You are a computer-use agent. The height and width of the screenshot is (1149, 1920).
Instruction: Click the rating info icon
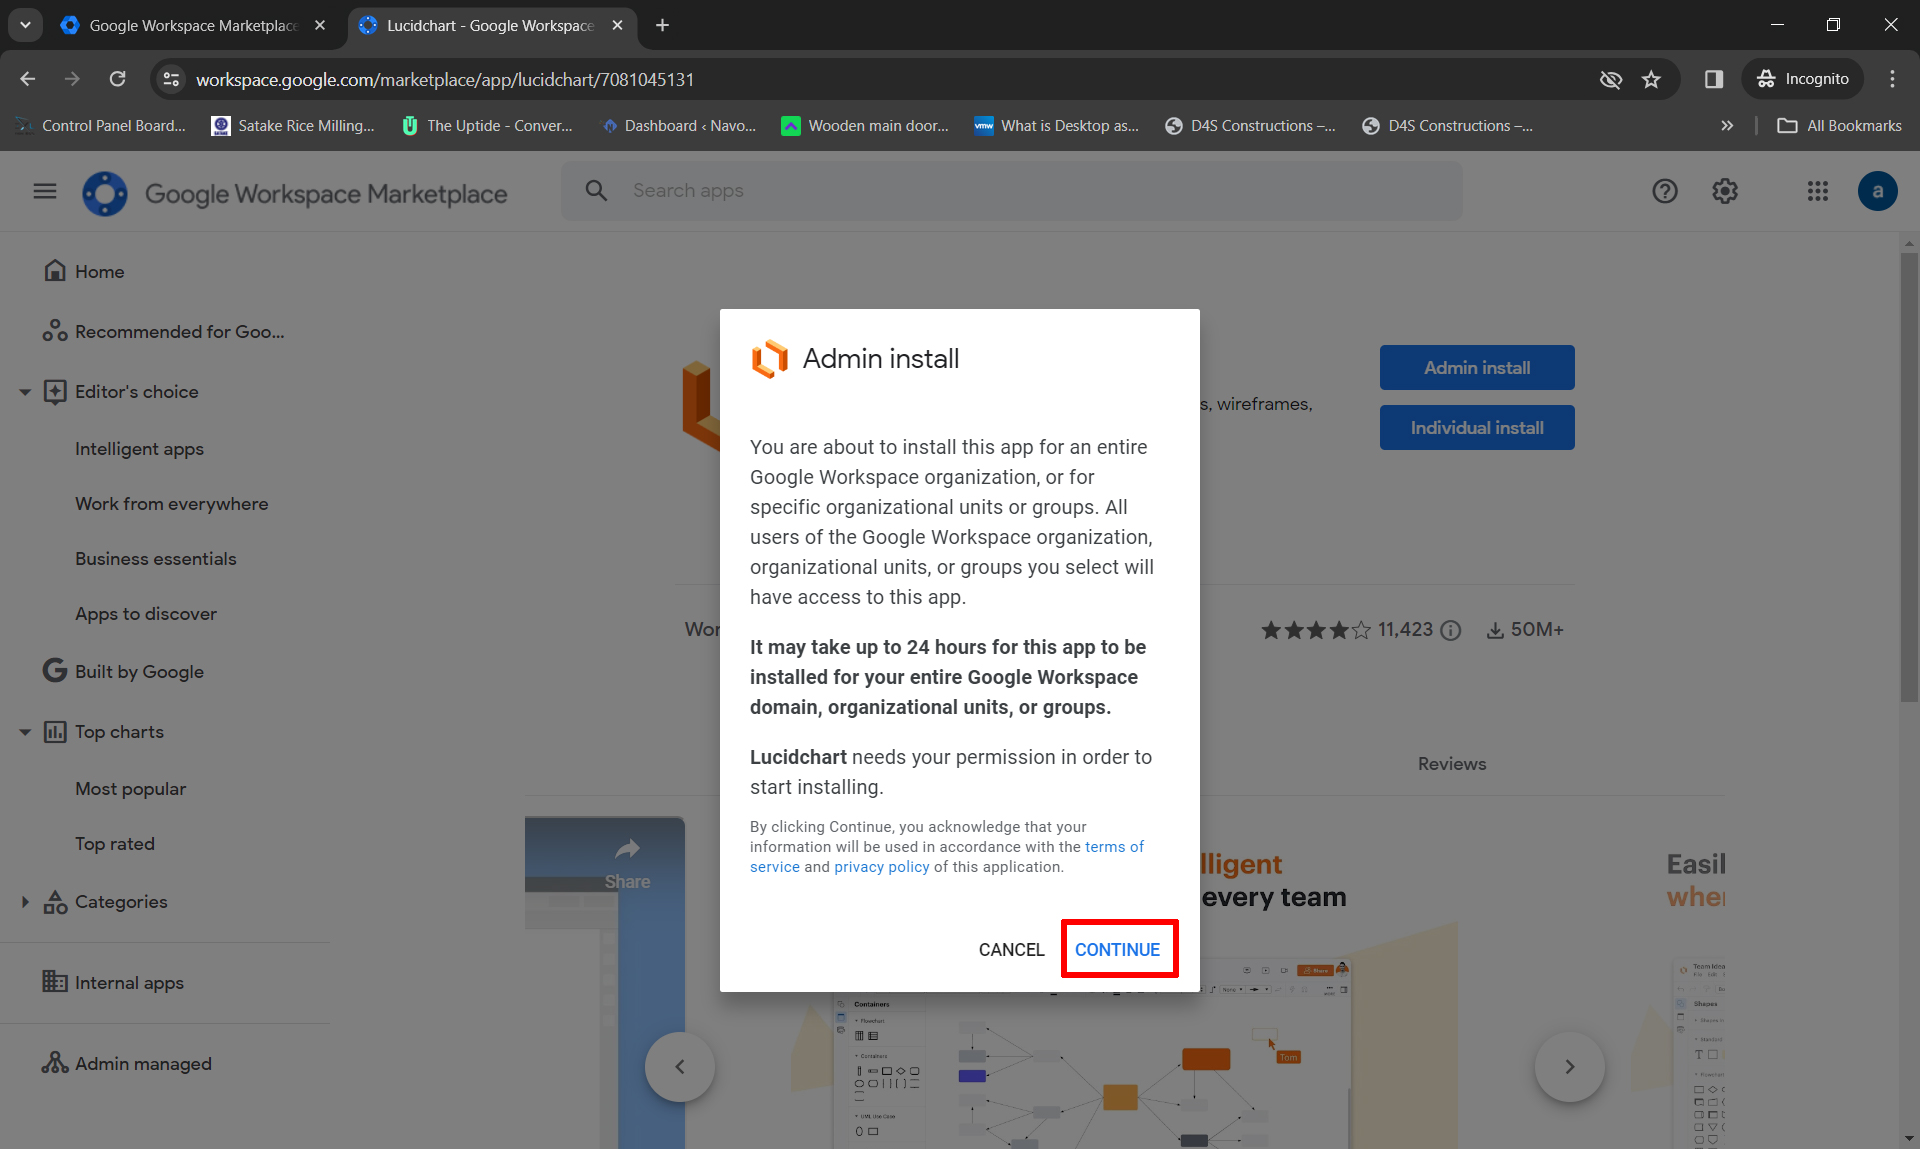[1451, 630]
